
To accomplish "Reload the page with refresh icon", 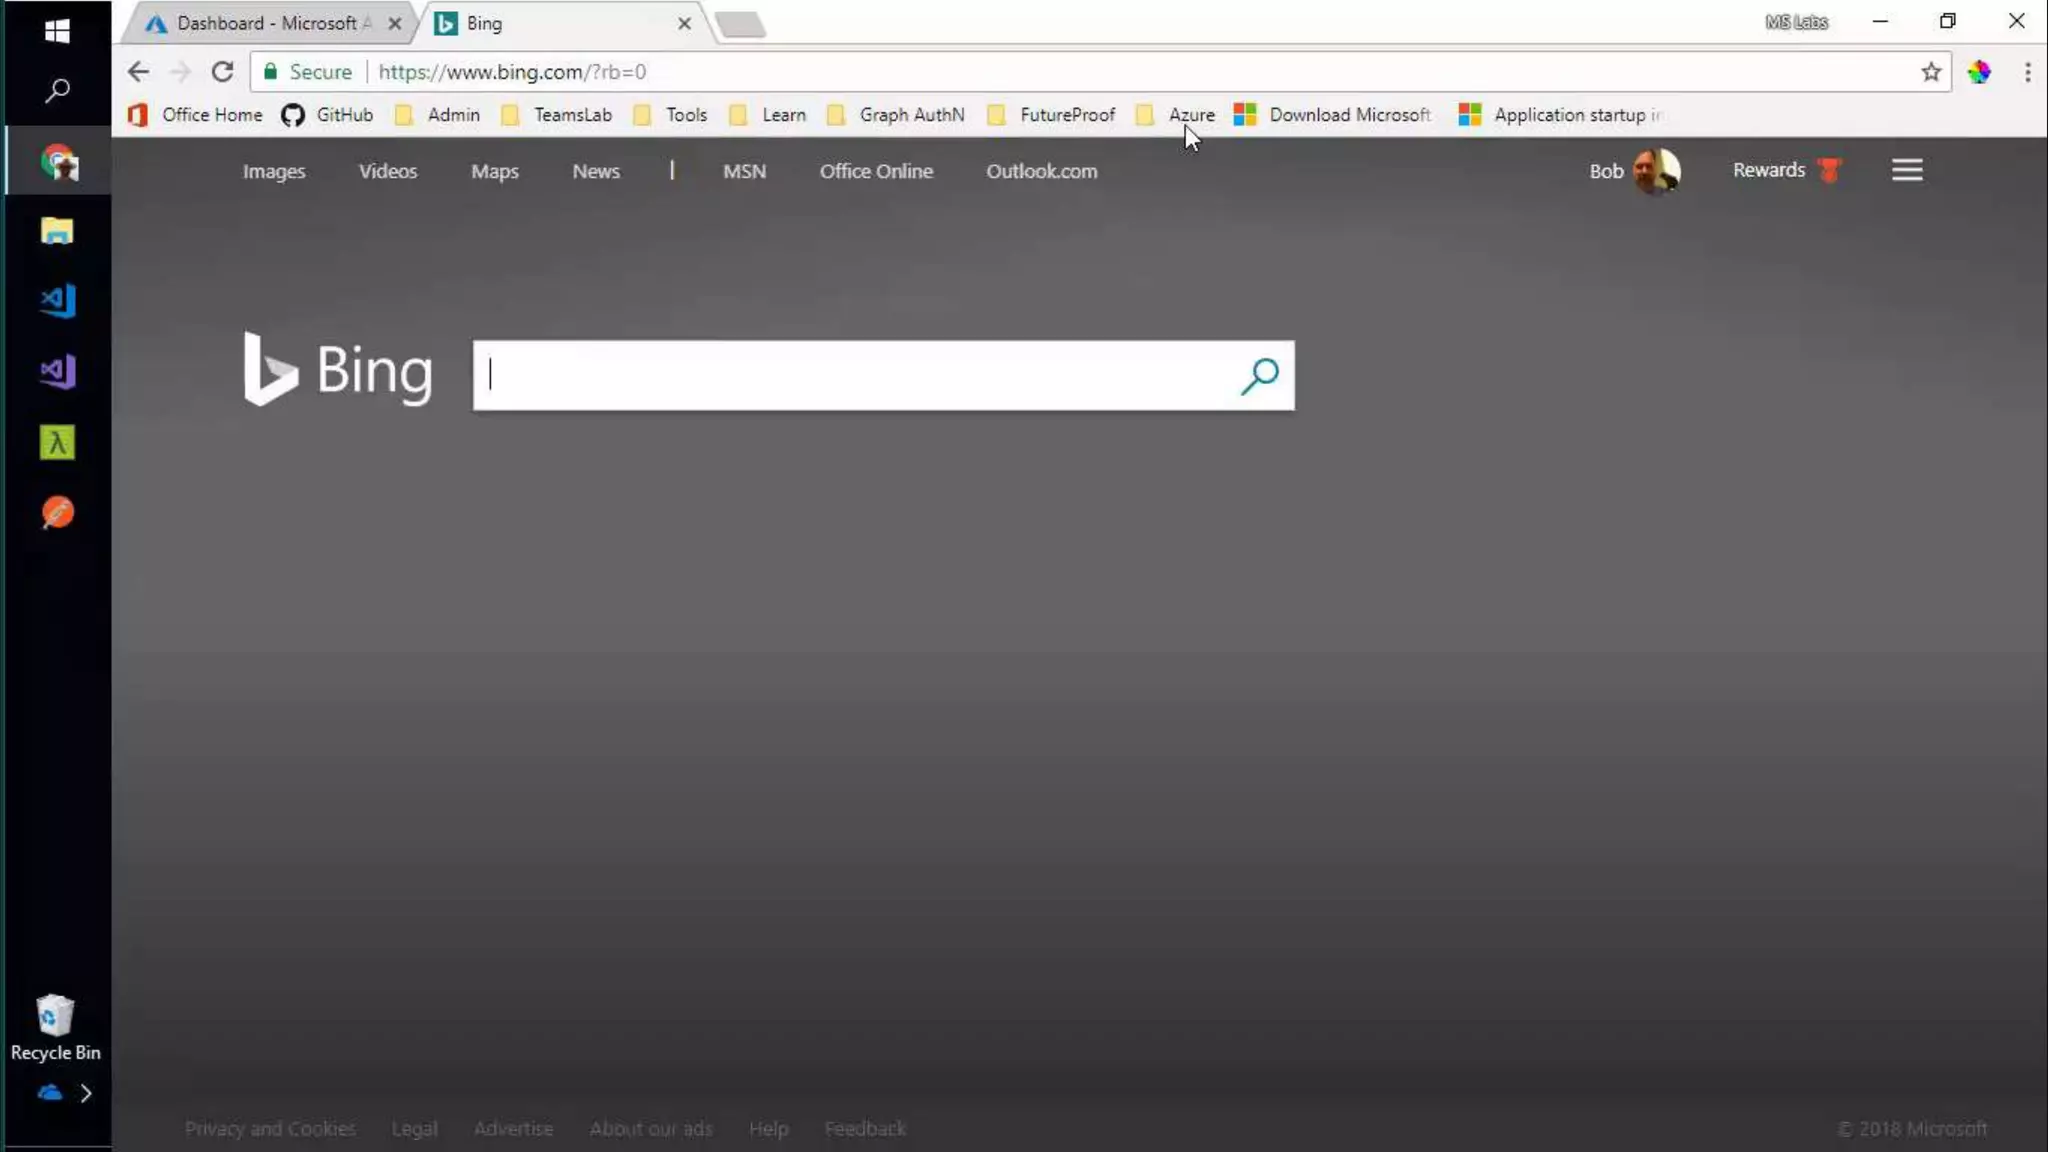I will 222,72.
